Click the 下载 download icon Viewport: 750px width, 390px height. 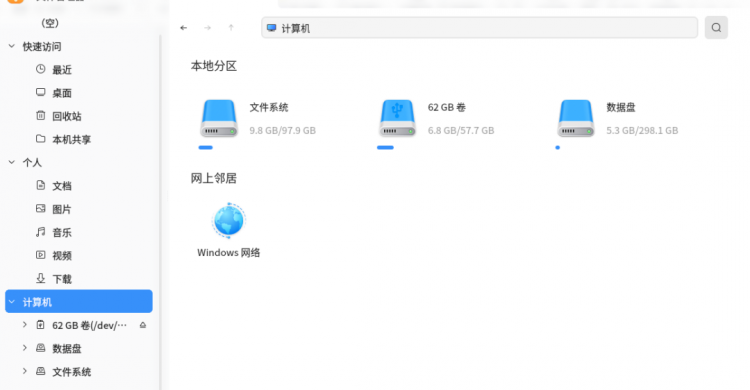[x=41, y=278]
